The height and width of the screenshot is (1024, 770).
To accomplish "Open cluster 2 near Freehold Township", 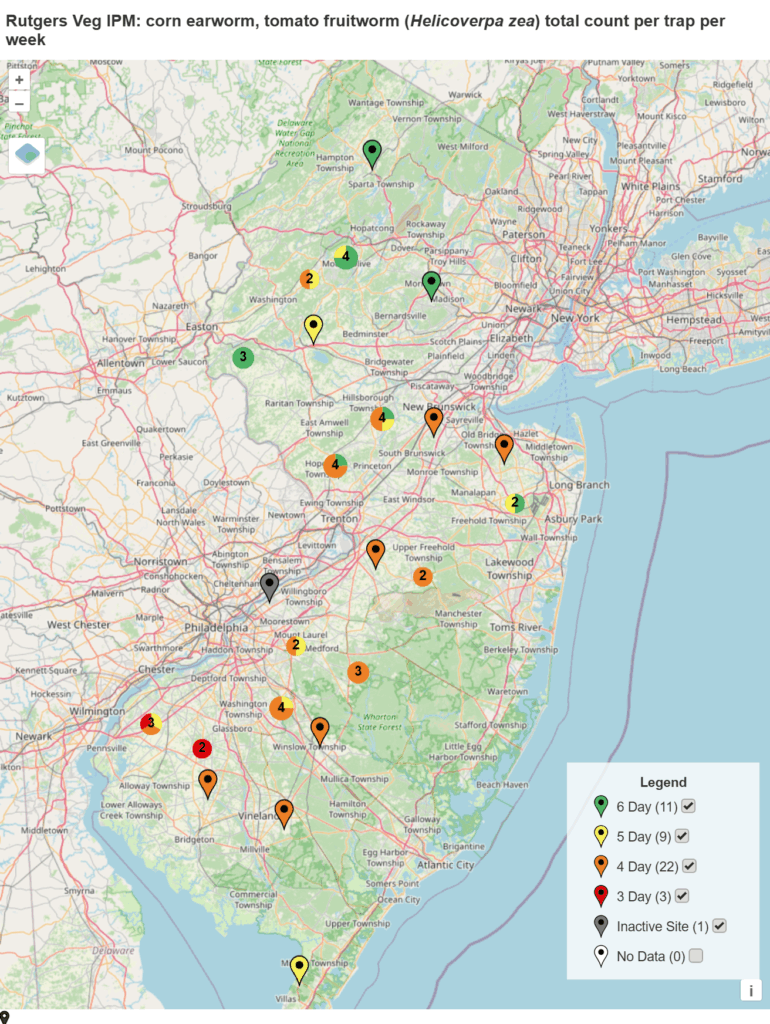I will click(x=515, y=503).
